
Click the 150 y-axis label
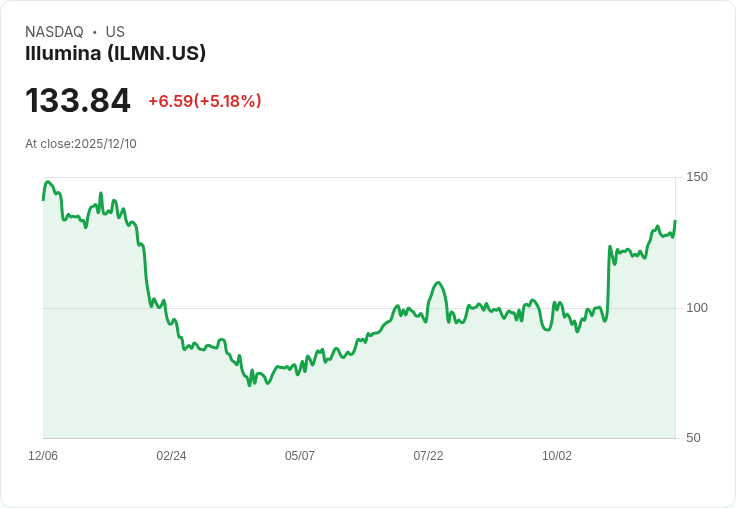tap(697, 177)
